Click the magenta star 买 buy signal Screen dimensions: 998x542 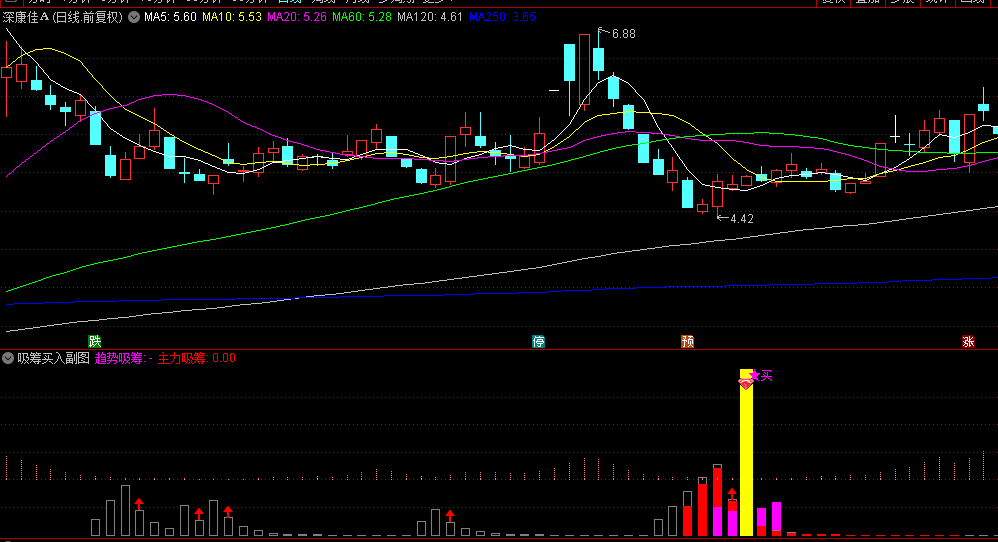point(761,376)
